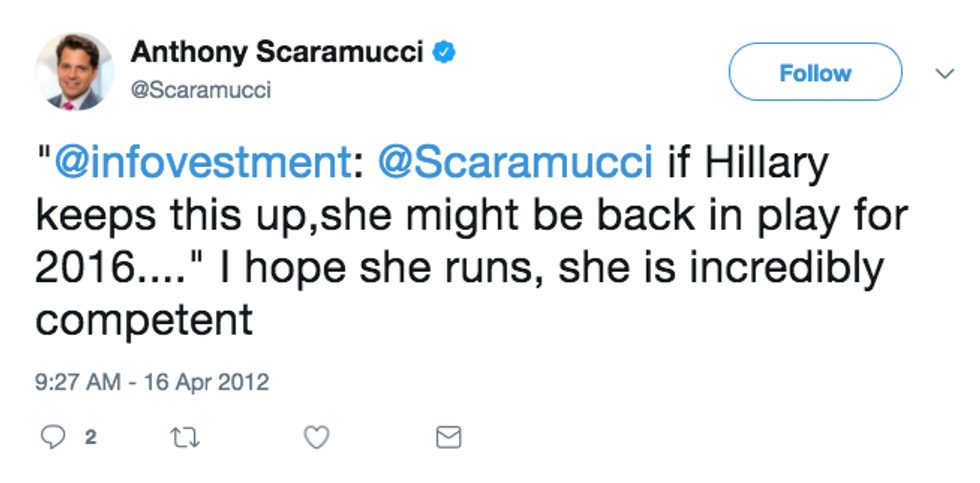This screenshot has width=980, height=483.
Task: Open the Anthony Scaramucci display name link
Action: coord(277,52)
